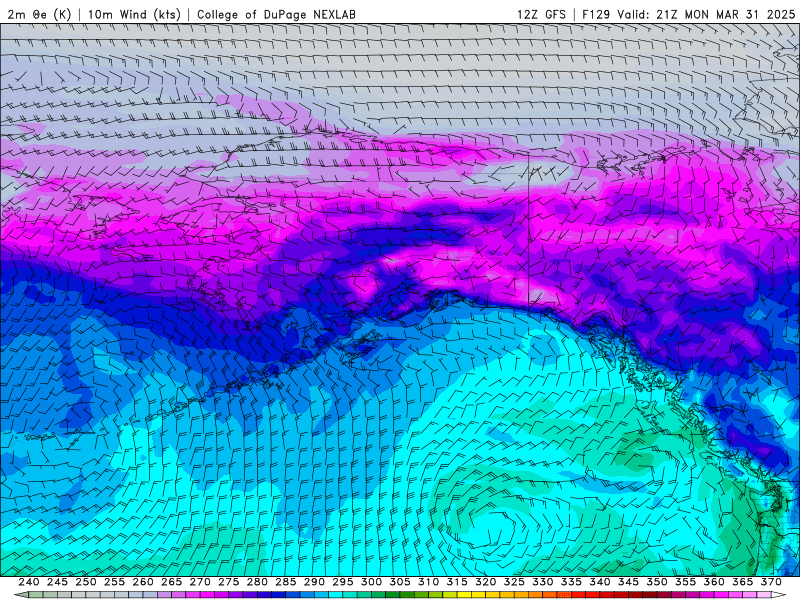Click the 295 value on the color scale
Screen dimensions: 800x600
(343, 582)
